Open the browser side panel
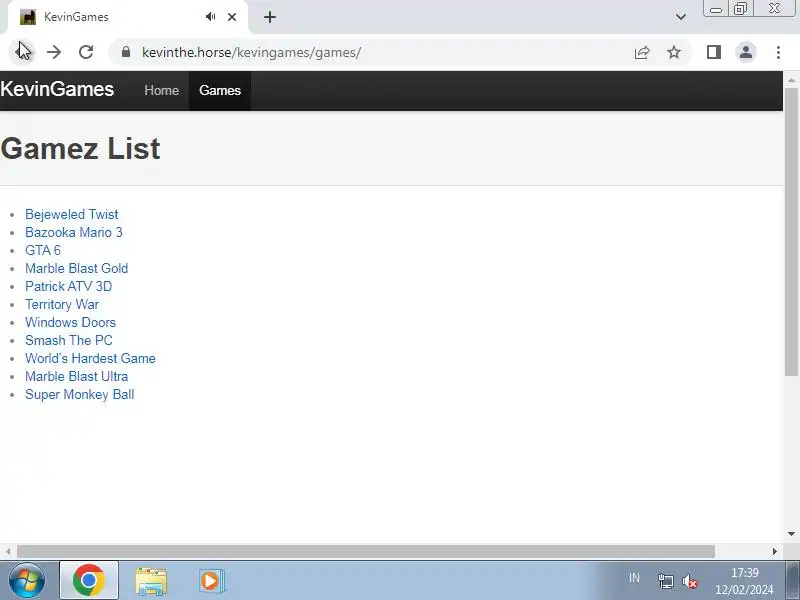800x600 pixels. tap(714, 52)
